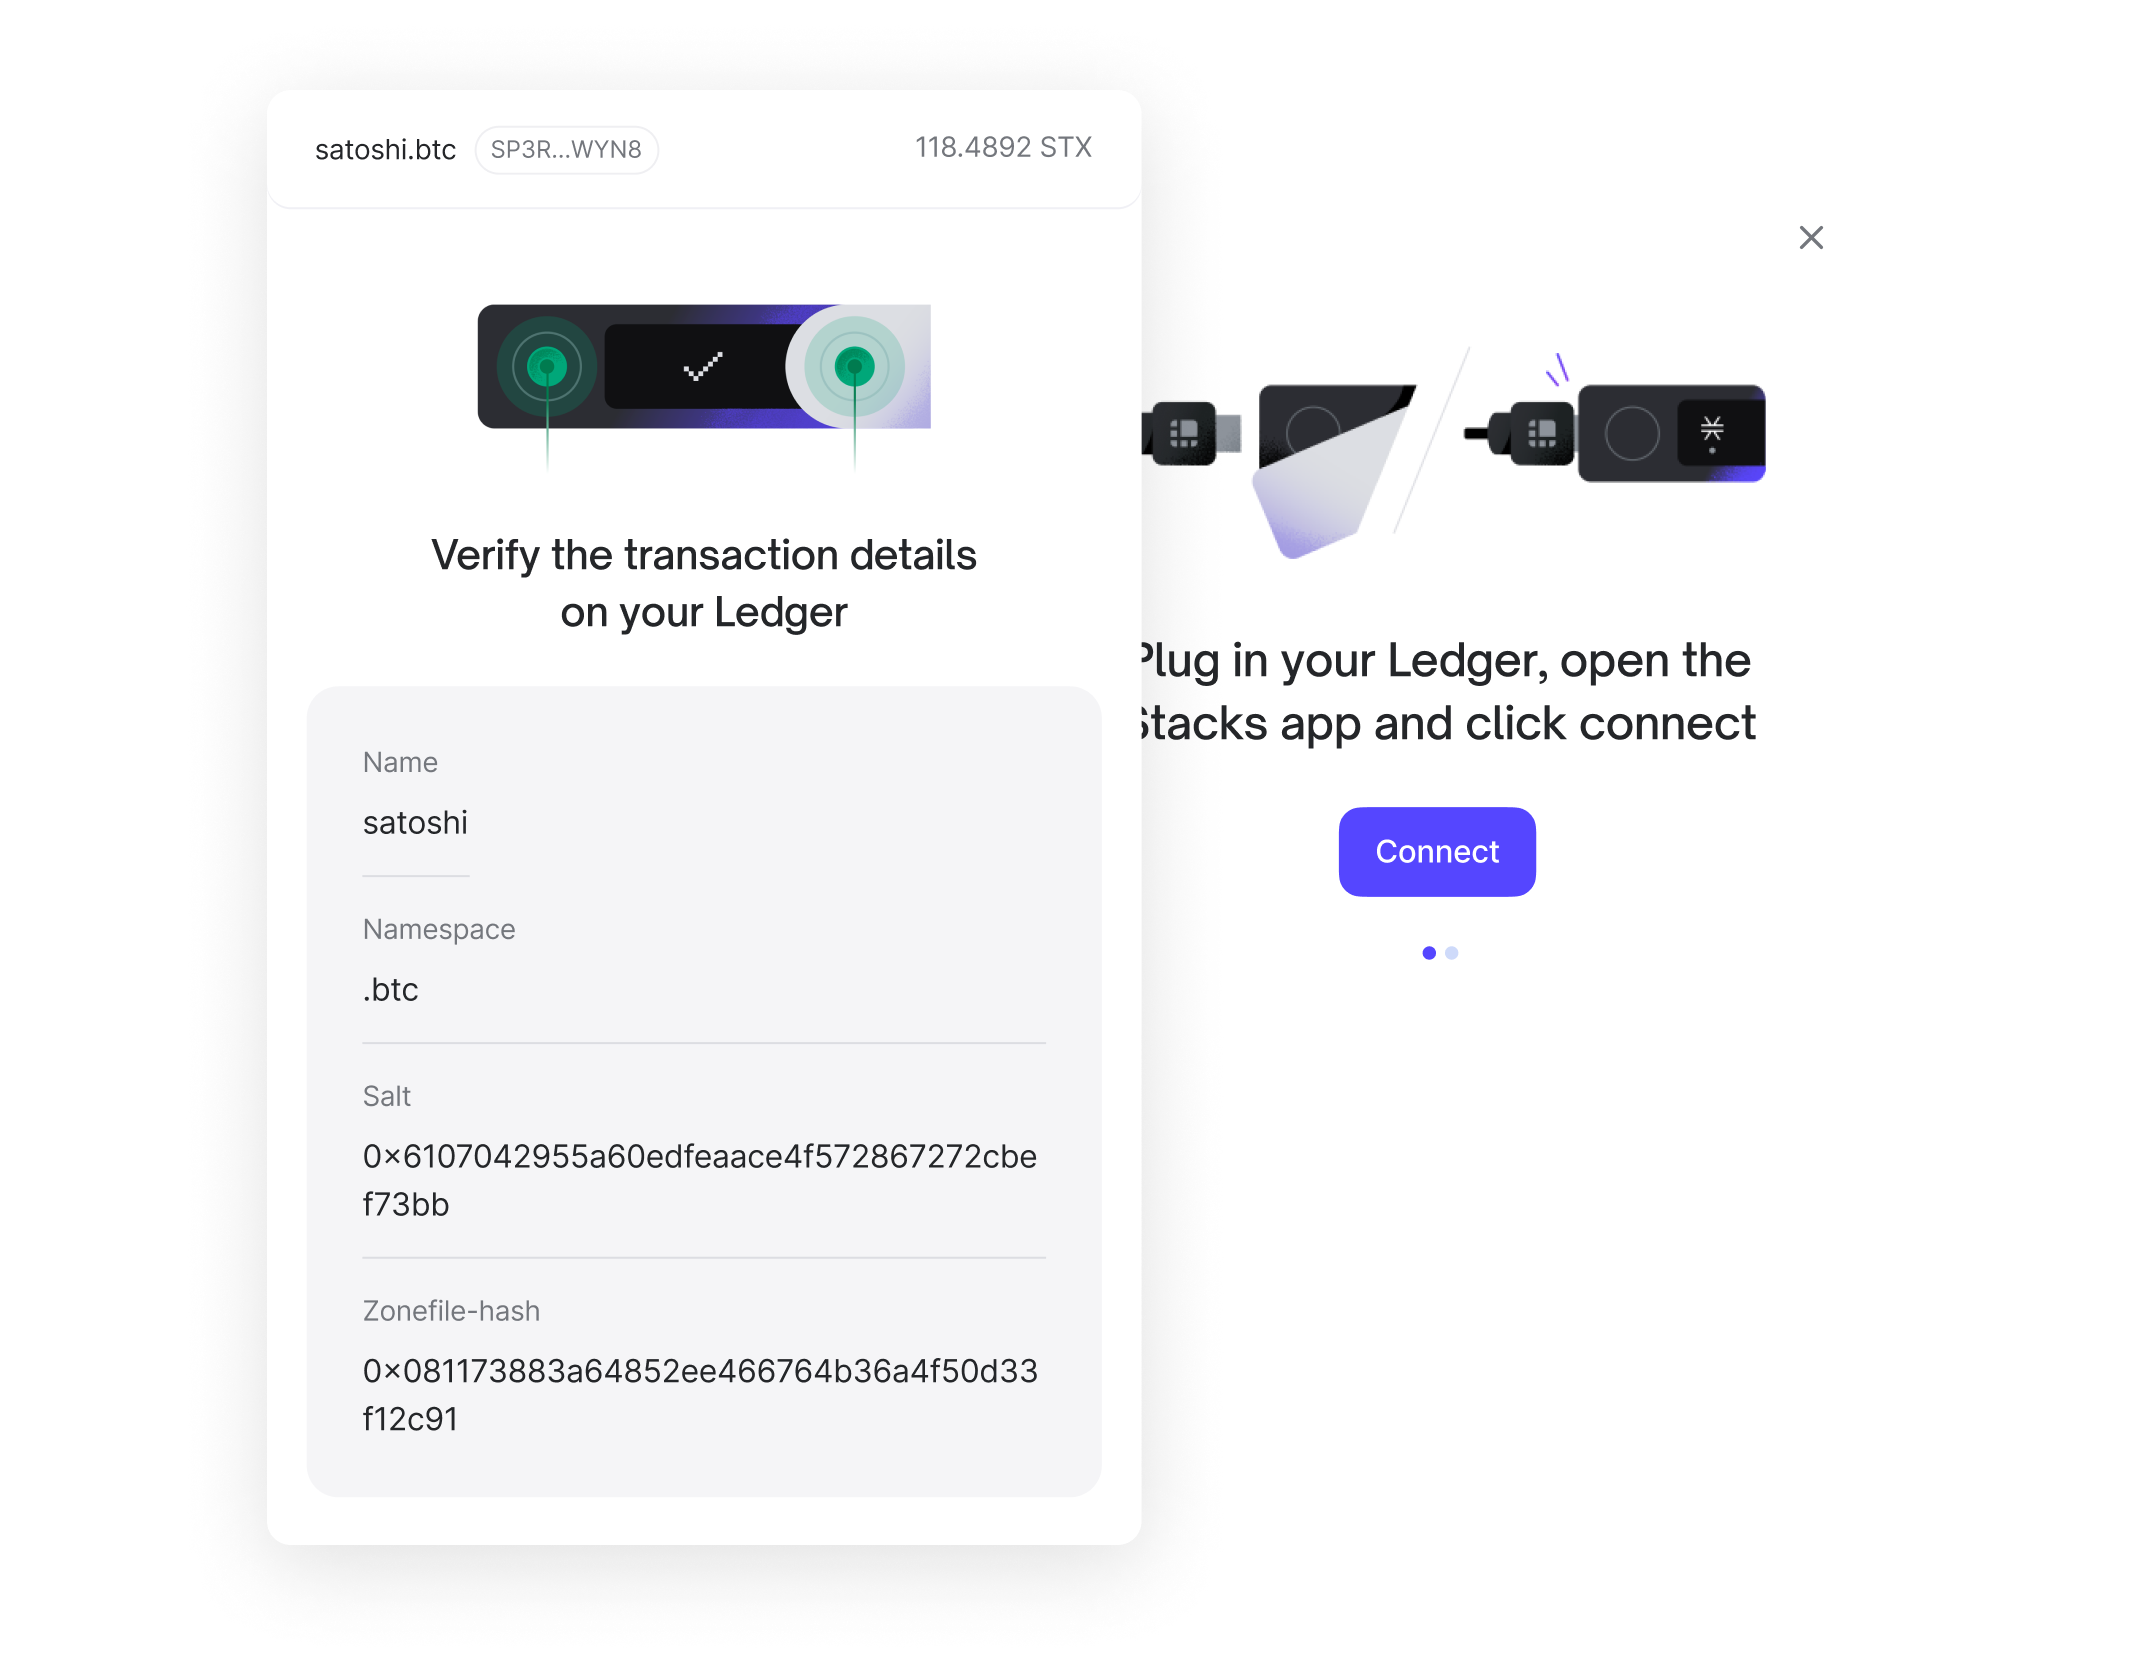Click the round button on plugged Ledger
Screen dimensions: 2142x1665
[x=1632, y=433]
